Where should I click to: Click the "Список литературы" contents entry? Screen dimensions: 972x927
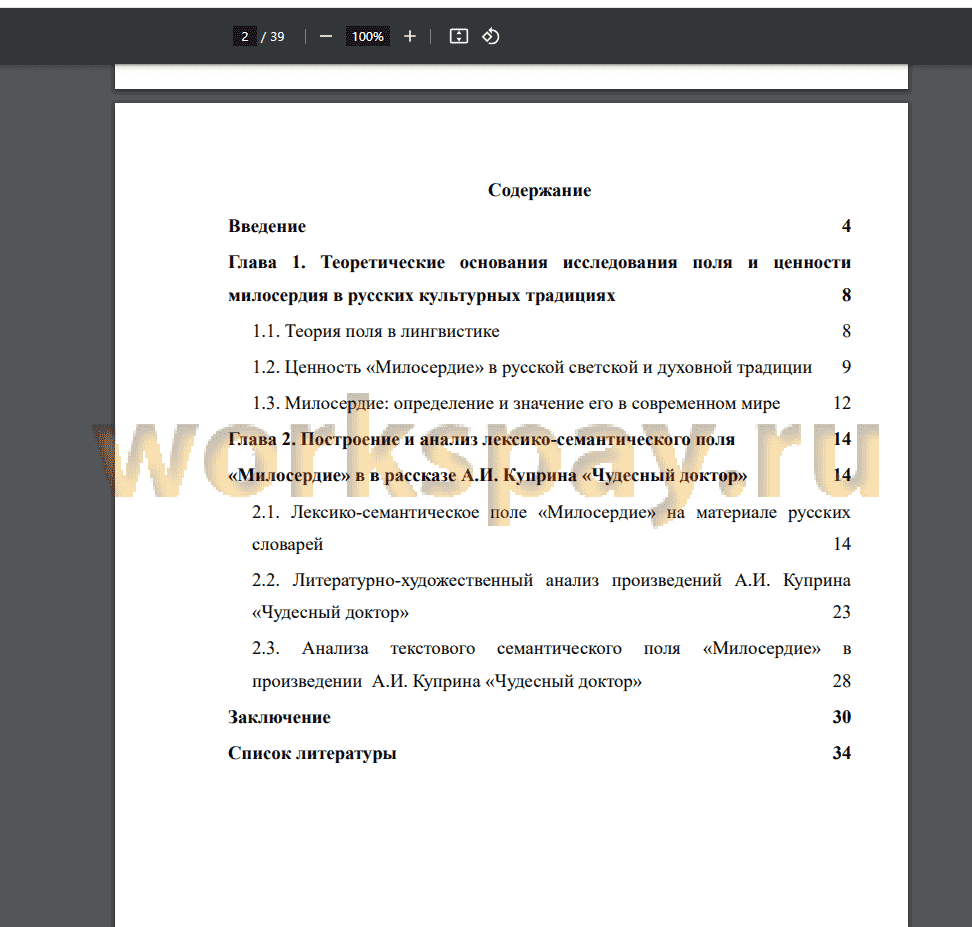(x=312, y=753)
